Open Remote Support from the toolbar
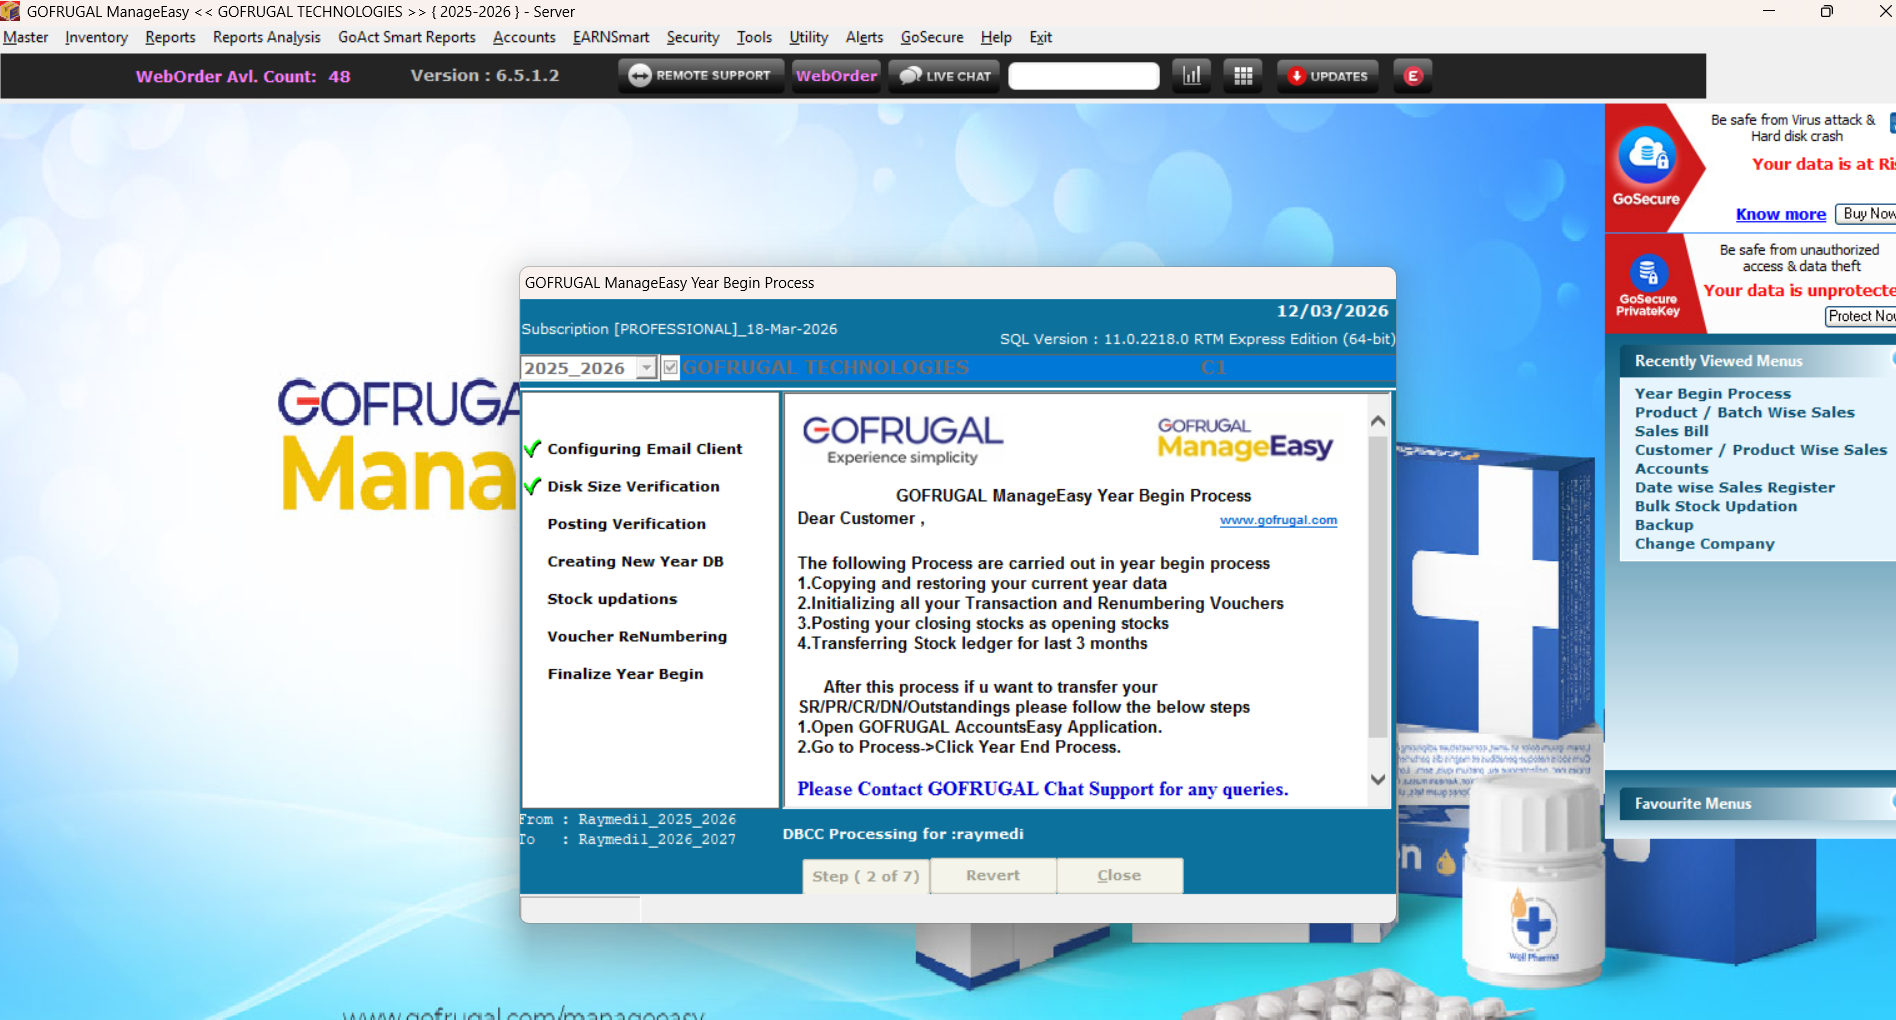Viewport: 1896px width, 1020px height. [x=699, y=76]
